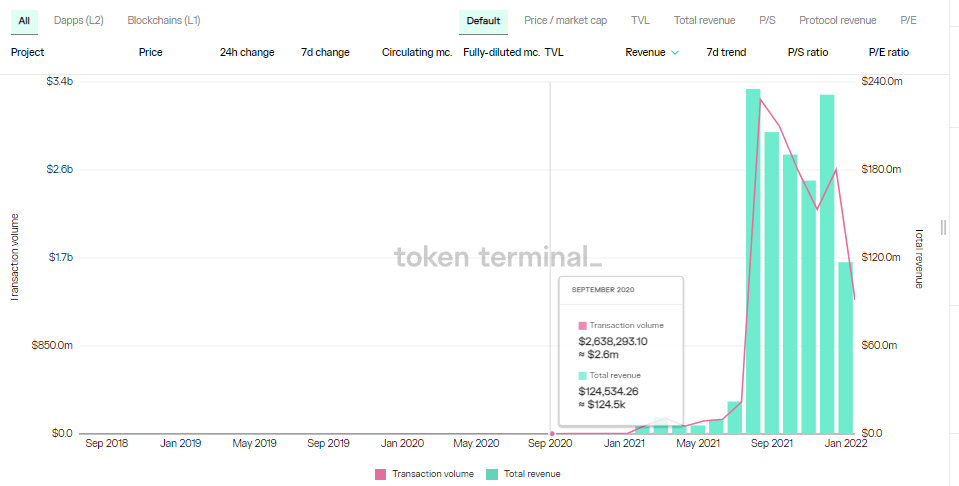Click the tallest teal revenue bar

(753, 260)
